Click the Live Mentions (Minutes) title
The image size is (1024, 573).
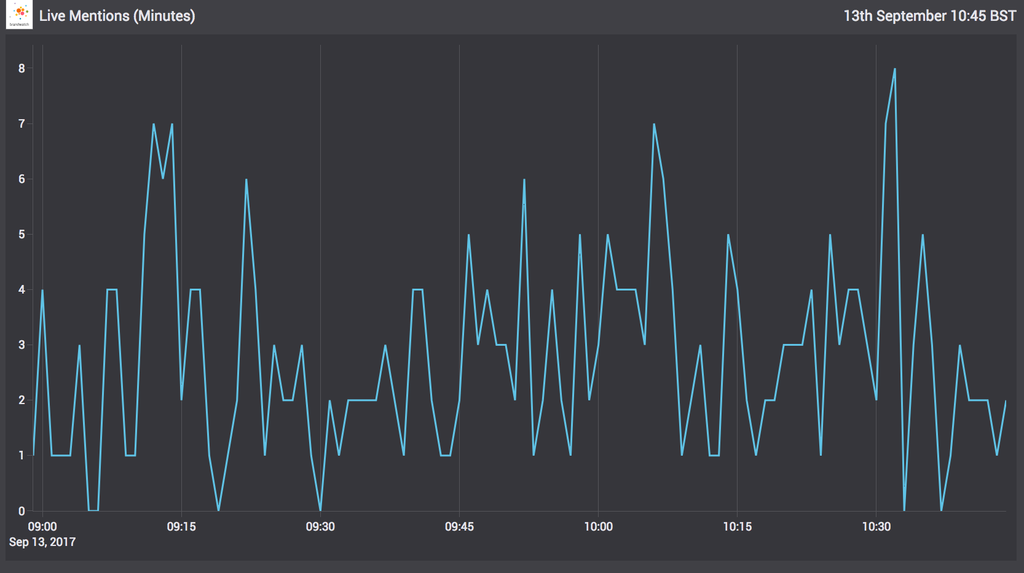tap(117, 16)
